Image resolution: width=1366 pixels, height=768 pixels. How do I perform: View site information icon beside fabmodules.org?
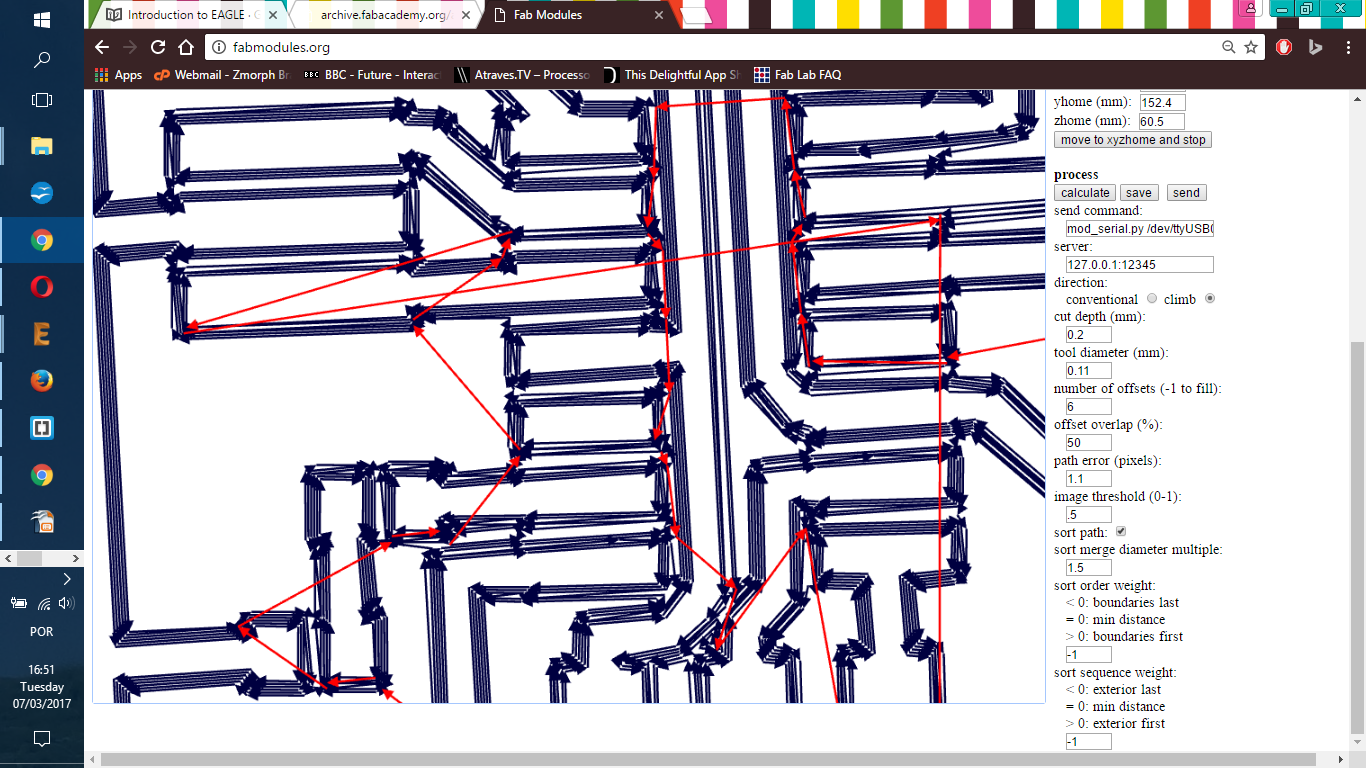pos(220,47)
